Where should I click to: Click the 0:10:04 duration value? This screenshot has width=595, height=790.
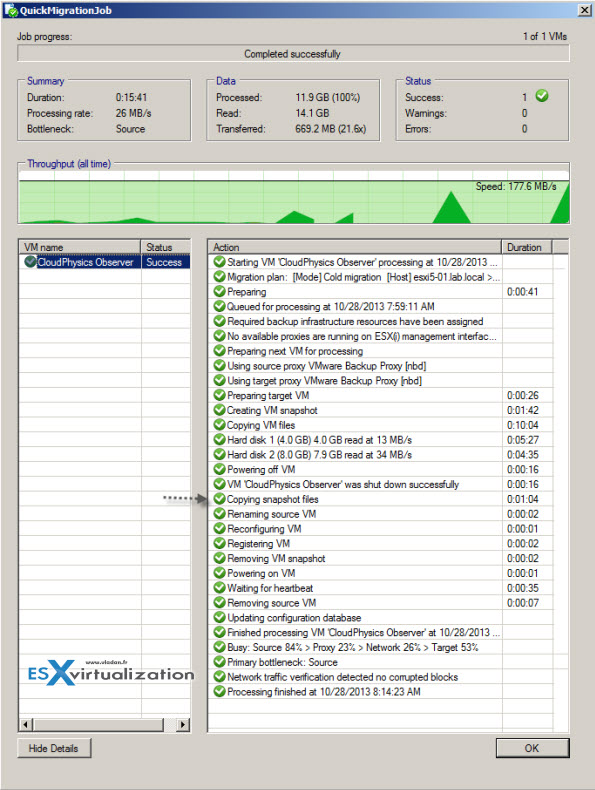click(x=522, y=425)
